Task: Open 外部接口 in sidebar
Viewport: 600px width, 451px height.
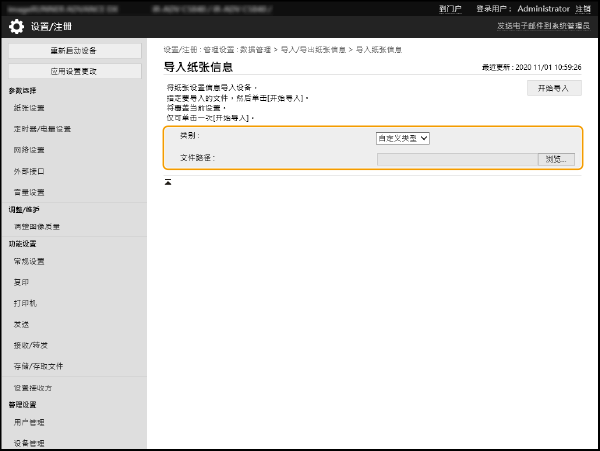Action: (29, 171)
